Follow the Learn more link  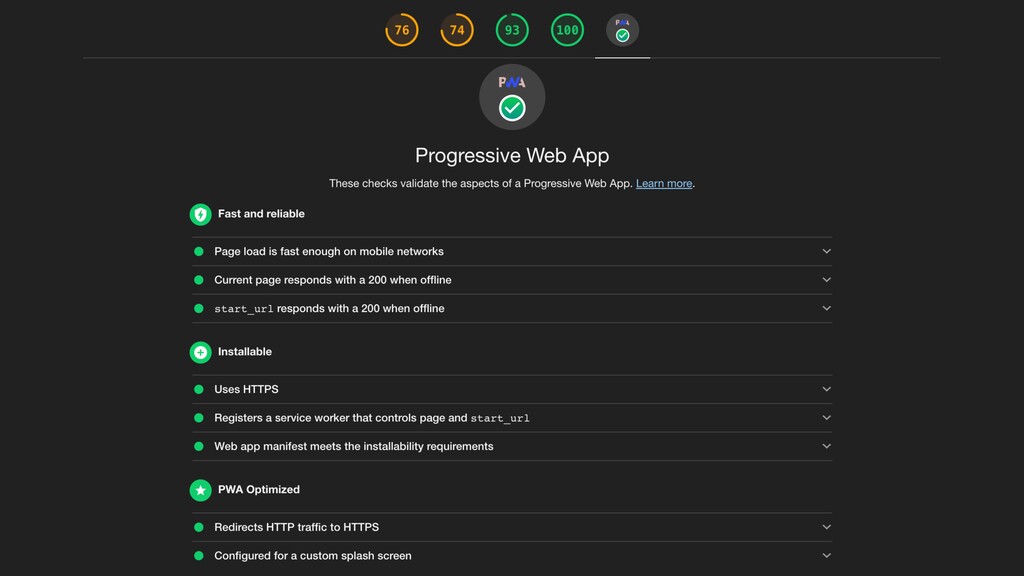click(664, 184)
